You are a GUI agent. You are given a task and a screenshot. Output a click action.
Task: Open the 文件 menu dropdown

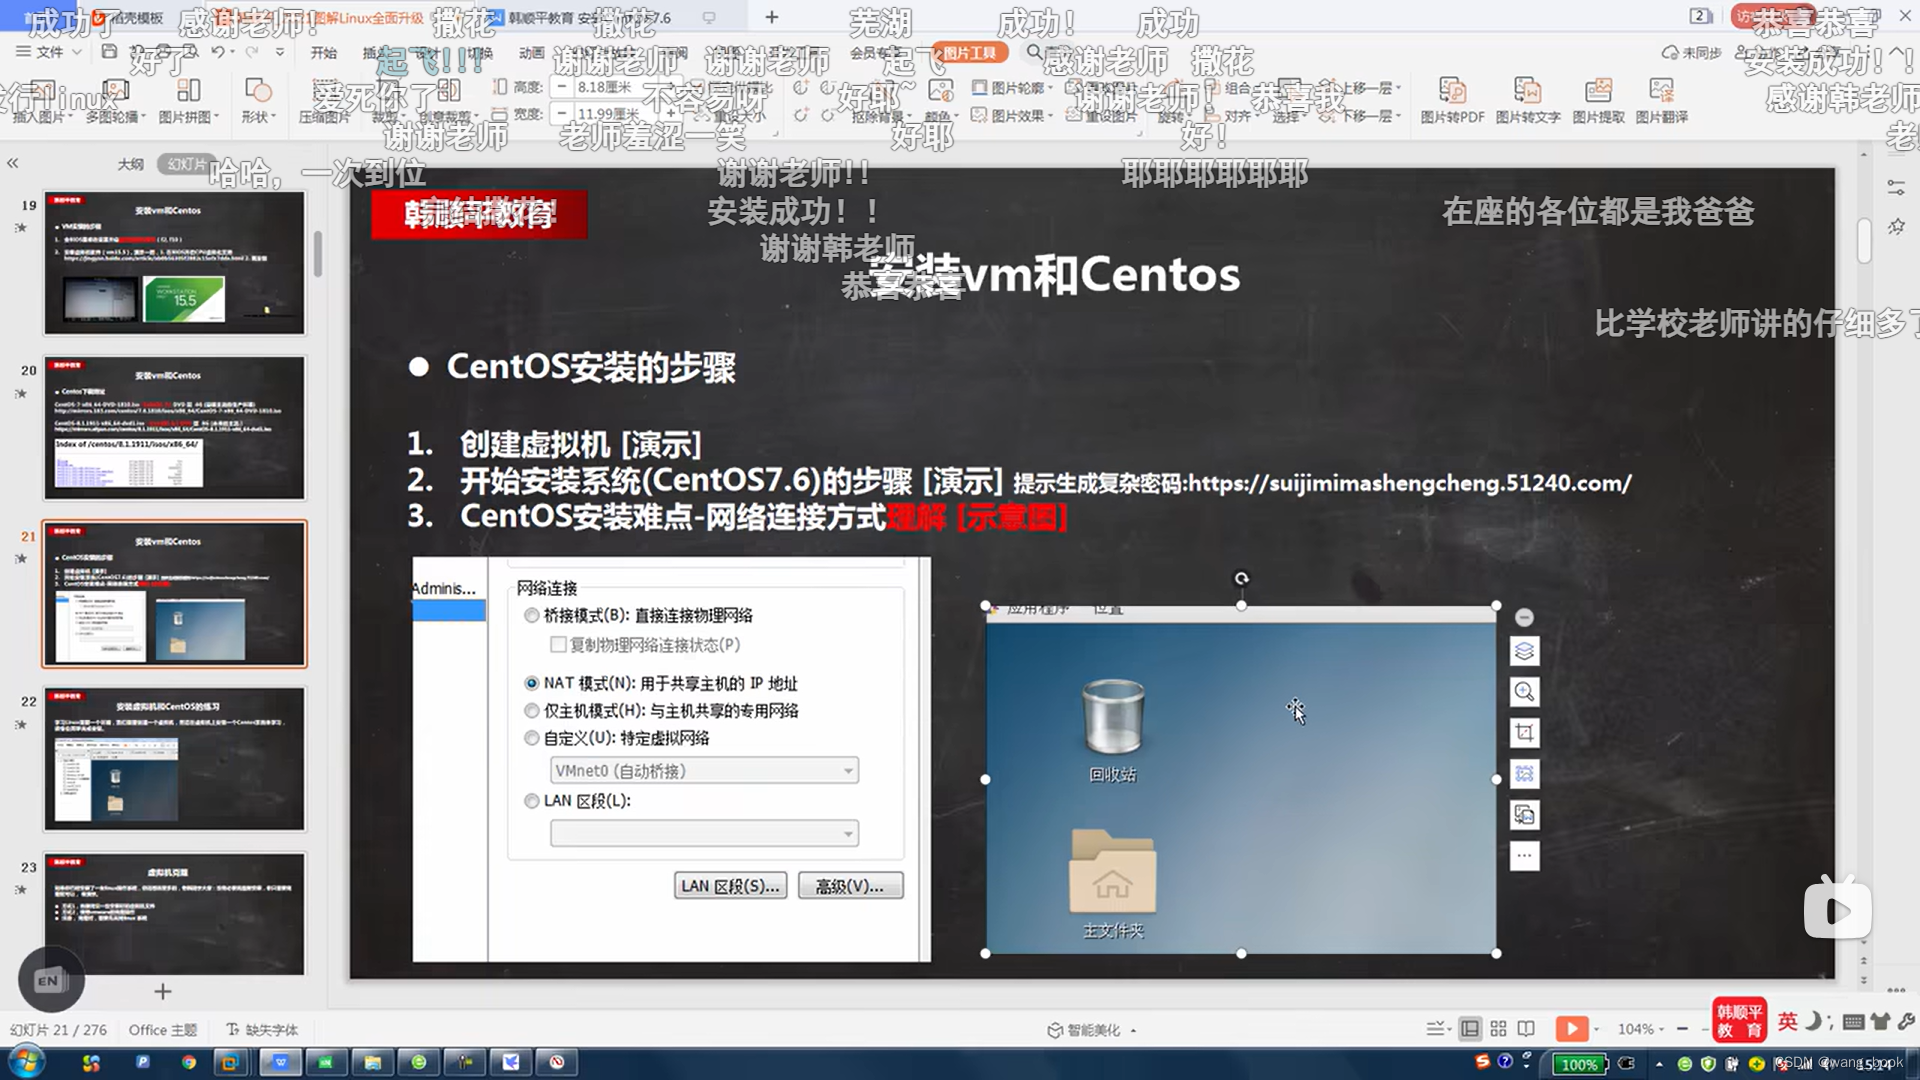tap(48, 52)
